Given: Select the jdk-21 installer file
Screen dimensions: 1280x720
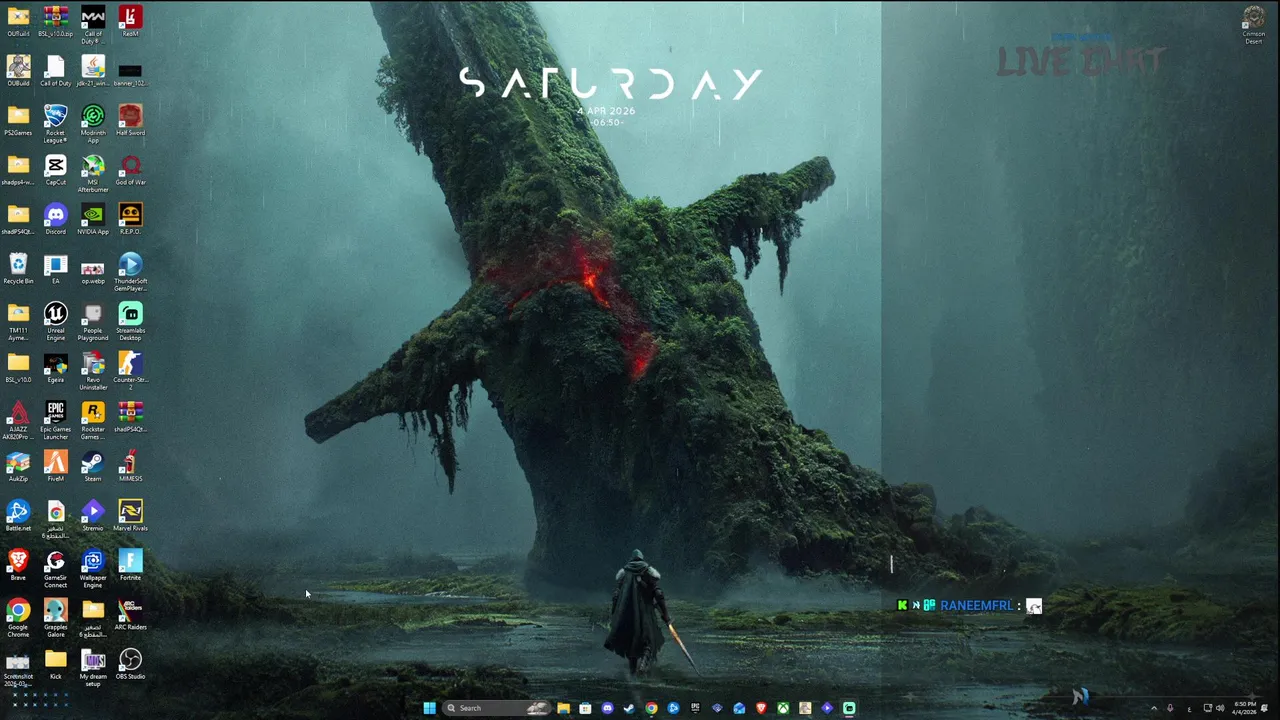Looking at the screenshot, I should tap(93, 71).
